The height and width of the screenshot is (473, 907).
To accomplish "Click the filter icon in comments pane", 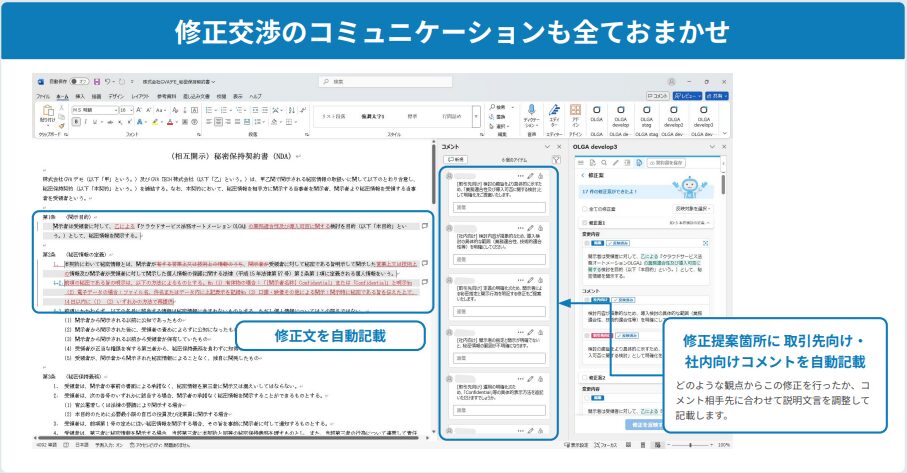I will [555, 160].
